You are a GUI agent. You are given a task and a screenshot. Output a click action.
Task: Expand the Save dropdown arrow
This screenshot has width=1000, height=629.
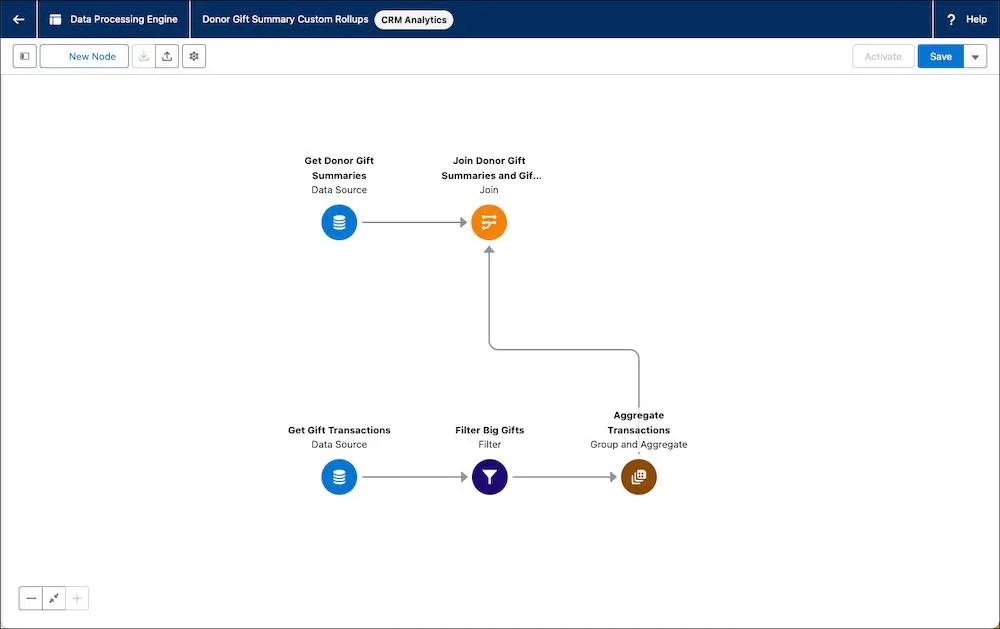974,56
